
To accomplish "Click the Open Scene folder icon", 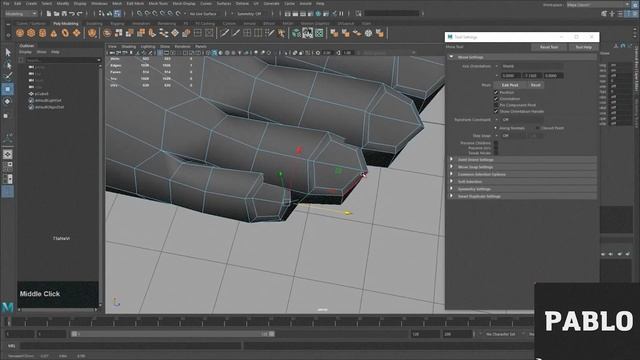I will coord(56,13).
